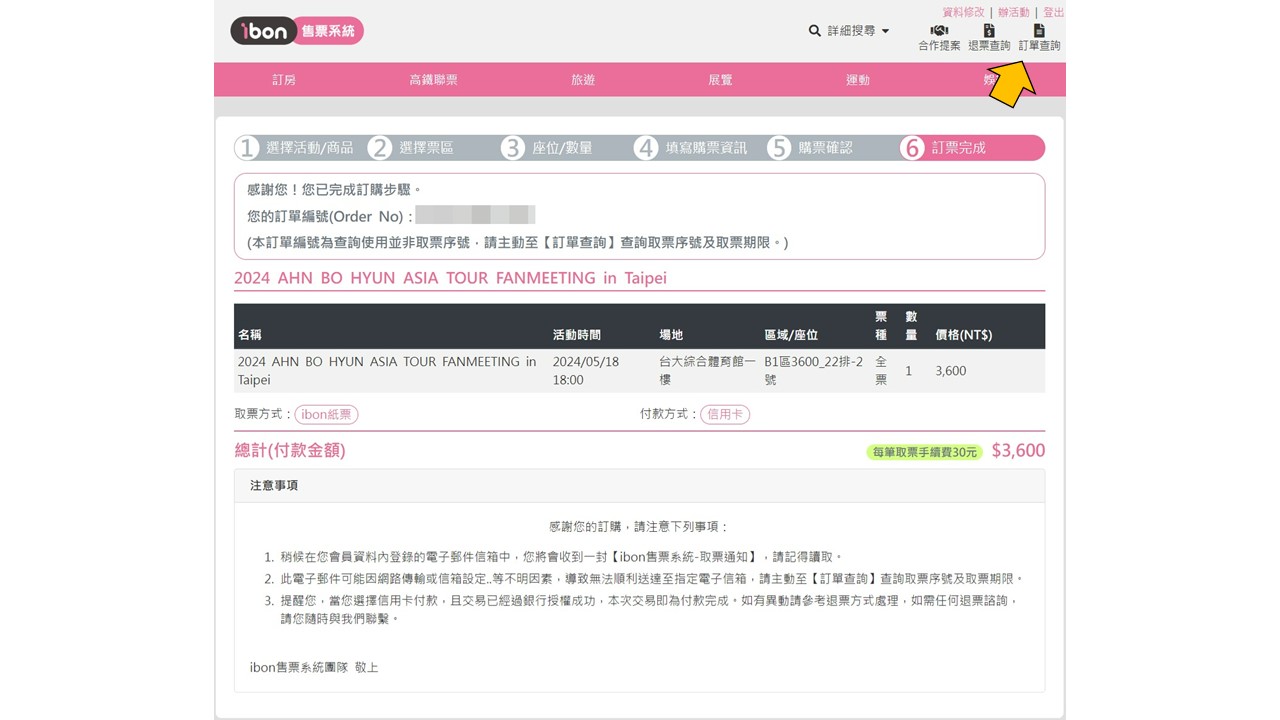Open the 展覽 menu
Image resolution: width=1280 pixels, height=720 pixels.
(720, 80)
